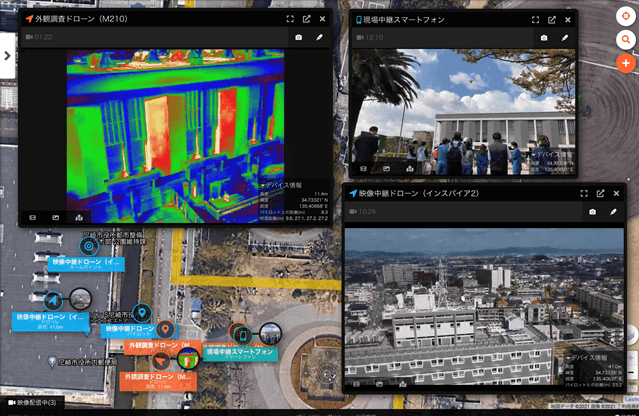Toggle image view icon in M210 bottom bar
This screenshot has width=639, height=416.
click(56, 216)
